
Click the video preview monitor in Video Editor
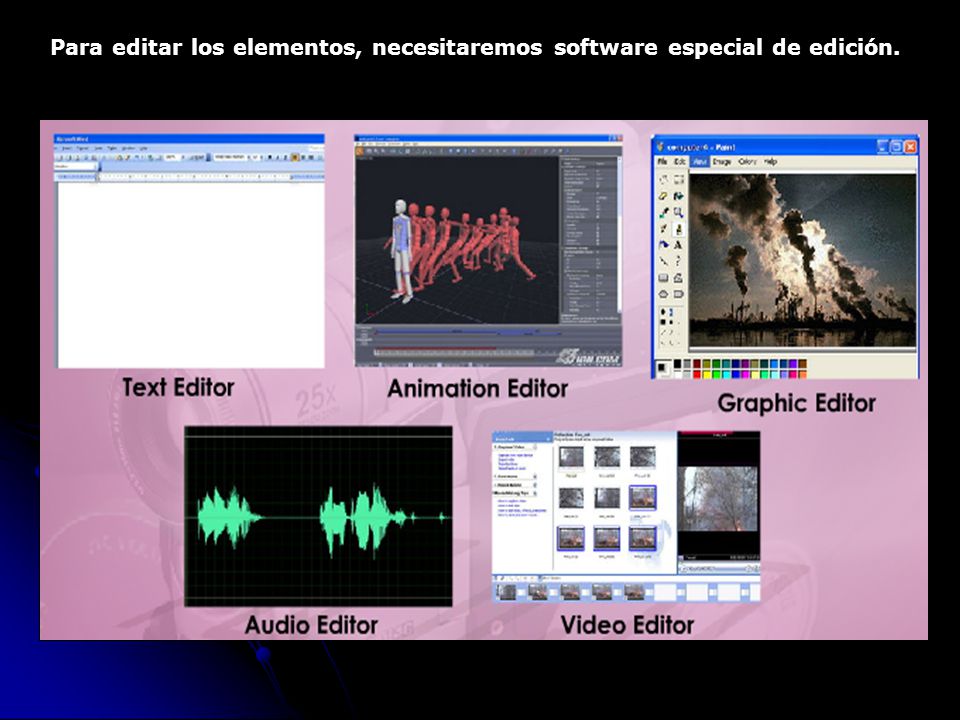(x=719, y=496)
